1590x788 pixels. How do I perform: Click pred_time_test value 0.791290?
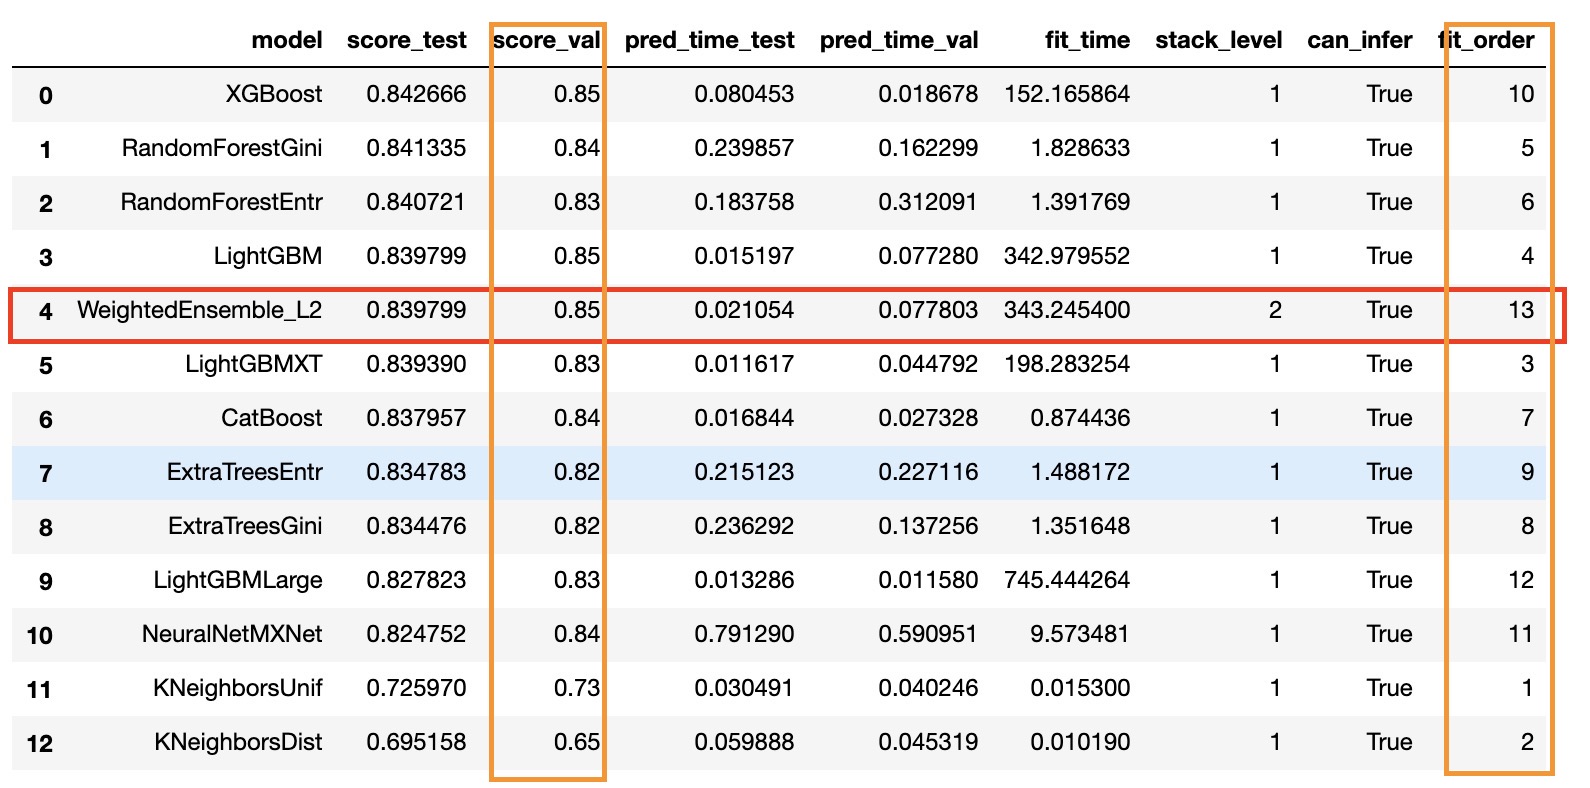[x=744, y=634]
